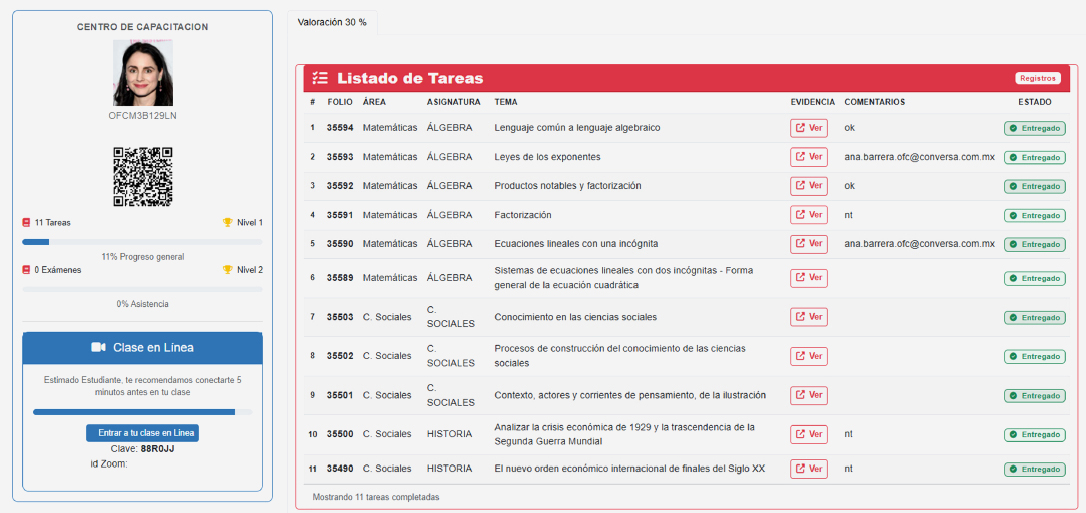Click the red book icon beside 11 Tareas

(26, 223)
